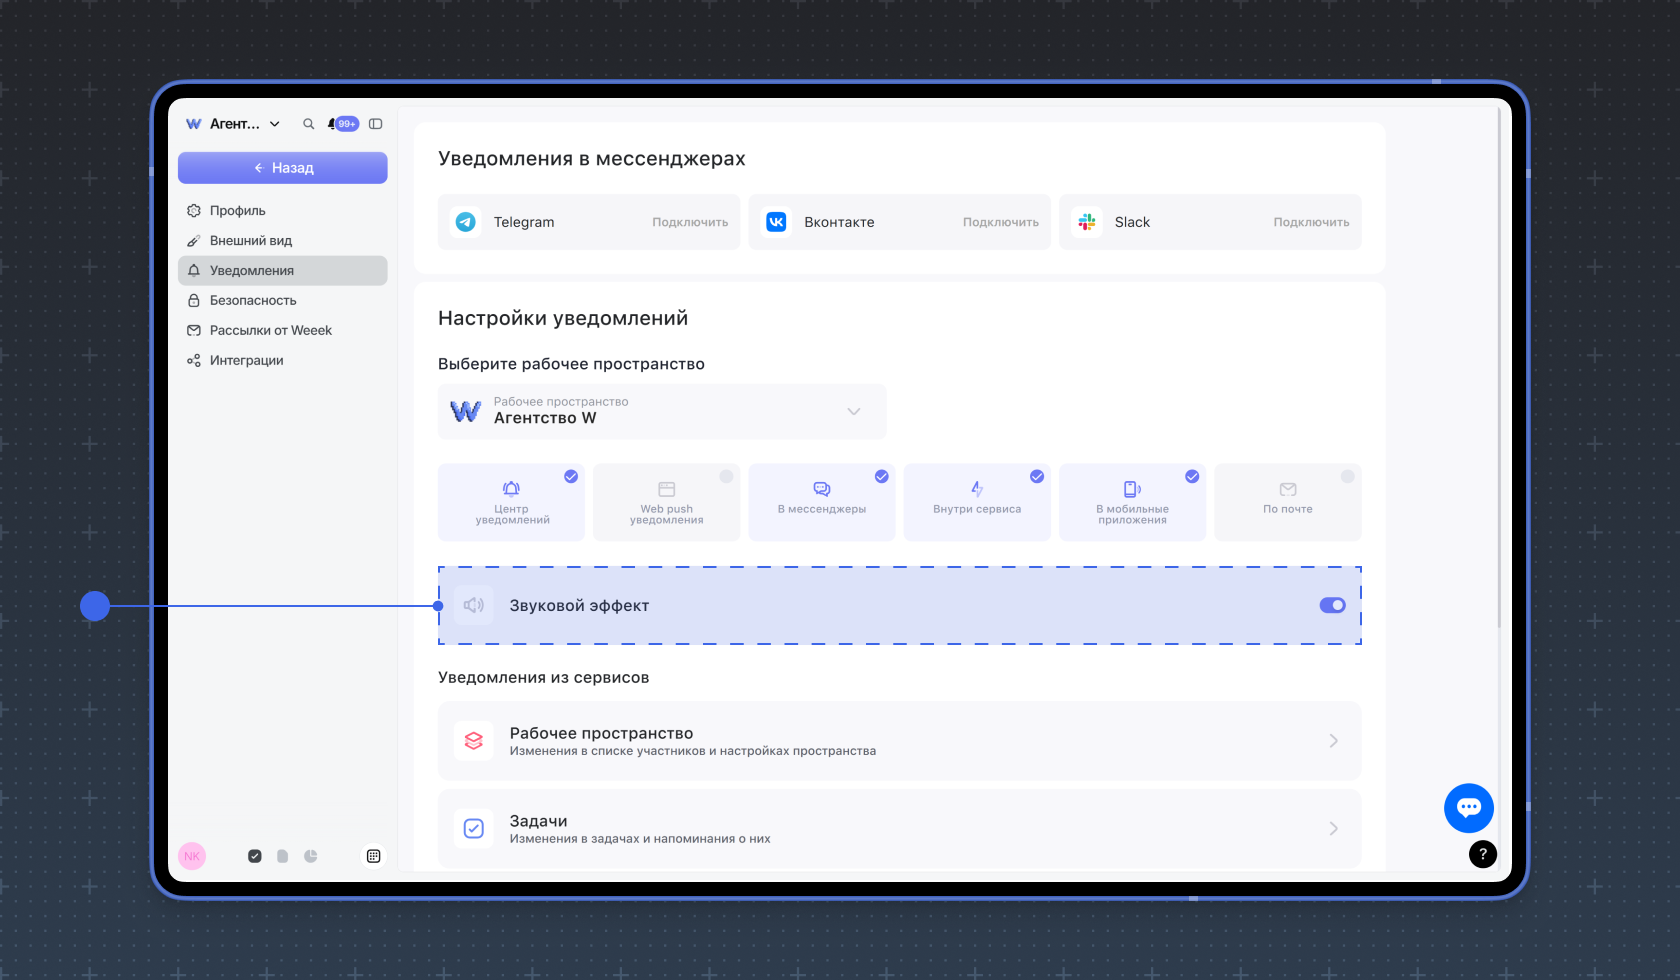The width and height of the screenshot is (1680, 980).
Task: Open notifications bell with 99+ badge
Action: (342, 124)
